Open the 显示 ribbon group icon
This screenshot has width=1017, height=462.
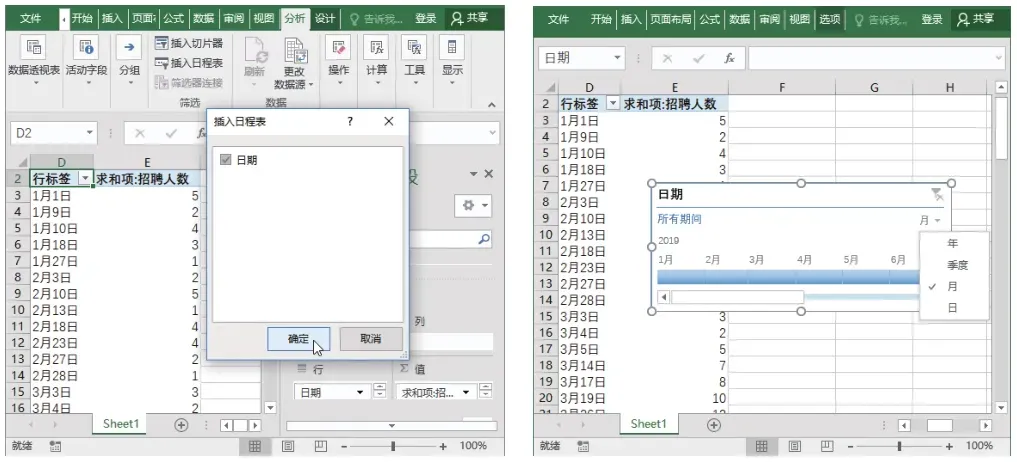click(452, 48)
